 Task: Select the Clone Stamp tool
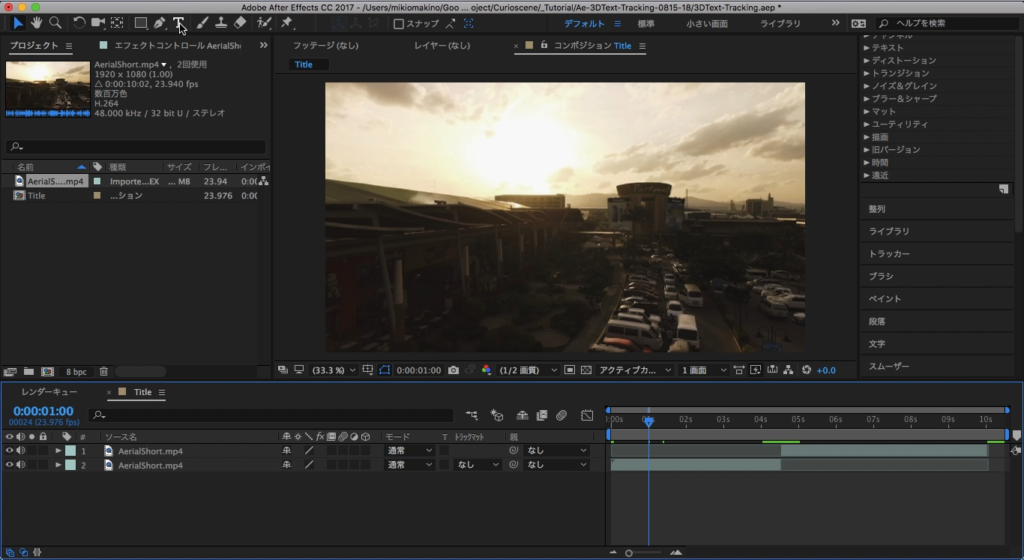pyautogui.click(x=220, y=23)
